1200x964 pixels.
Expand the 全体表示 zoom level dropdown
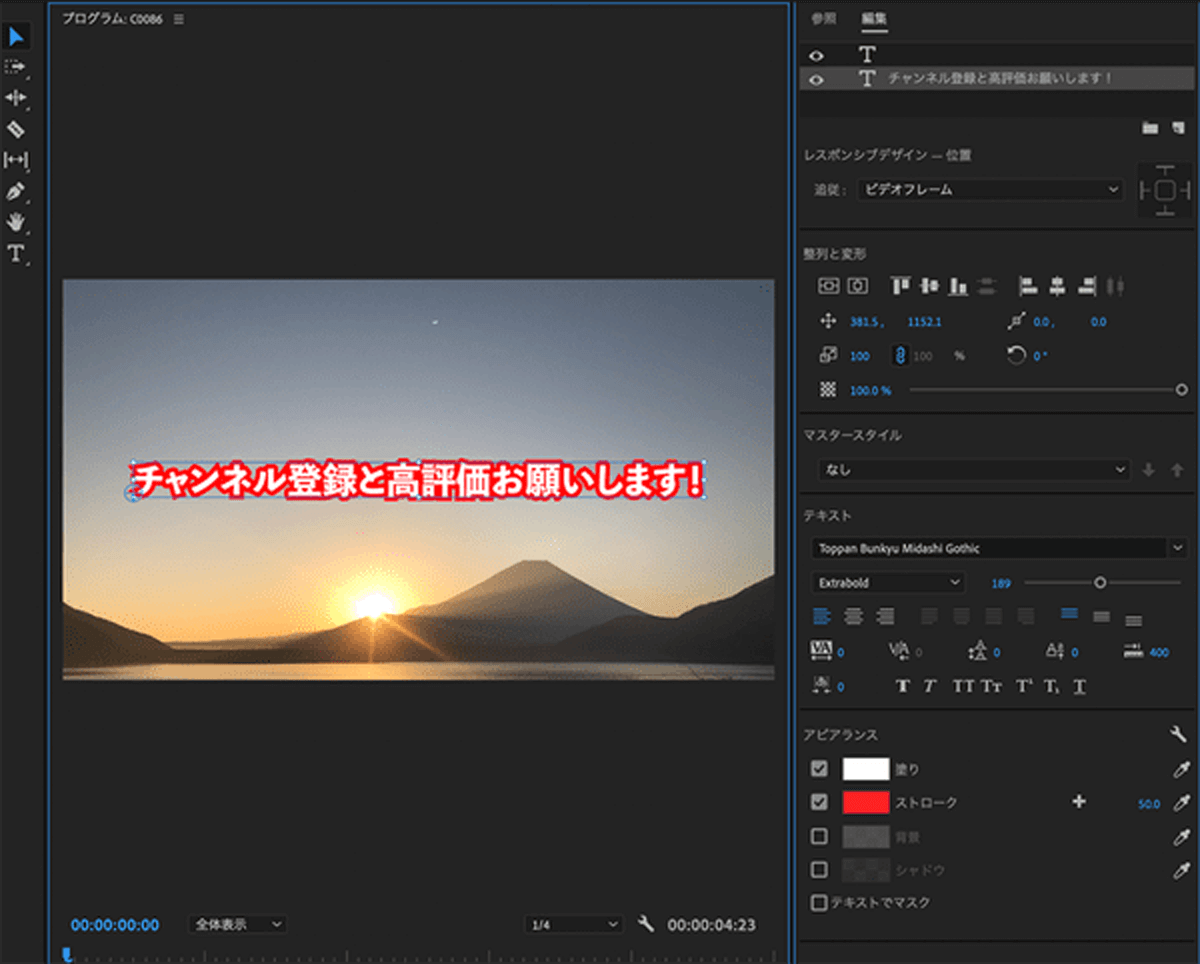237,924
